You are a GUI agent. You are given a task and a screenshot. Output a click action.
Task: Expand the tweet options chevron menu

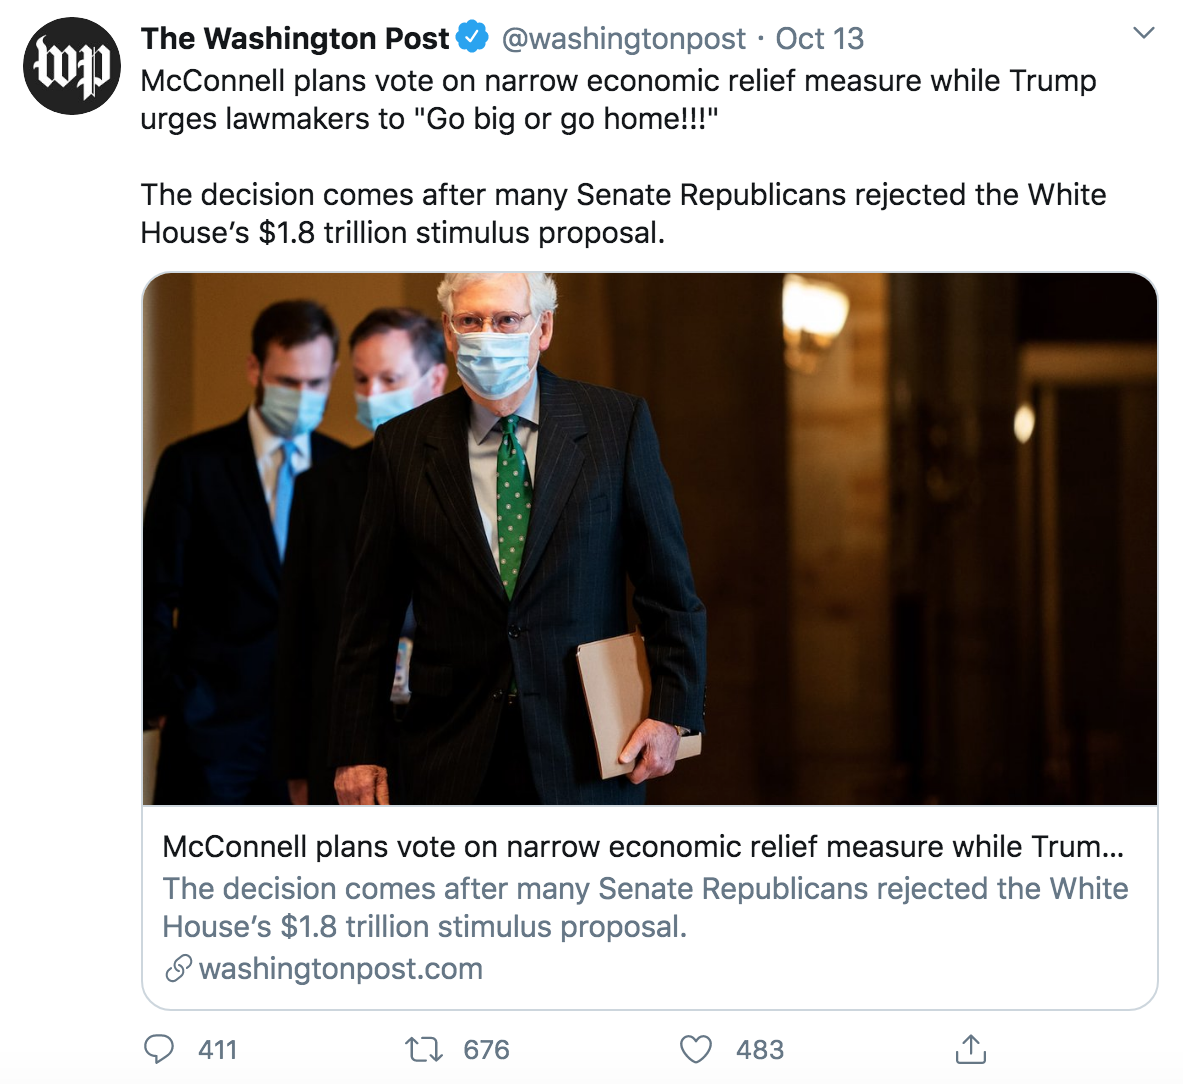(1143, 34)
